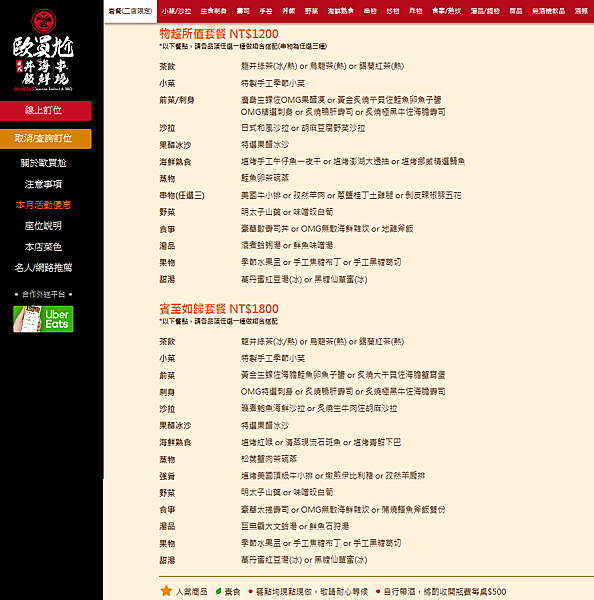Open the 關於歐買尬 sidebar link
This screenshot has width=594, height=600.
coord(43,163)
